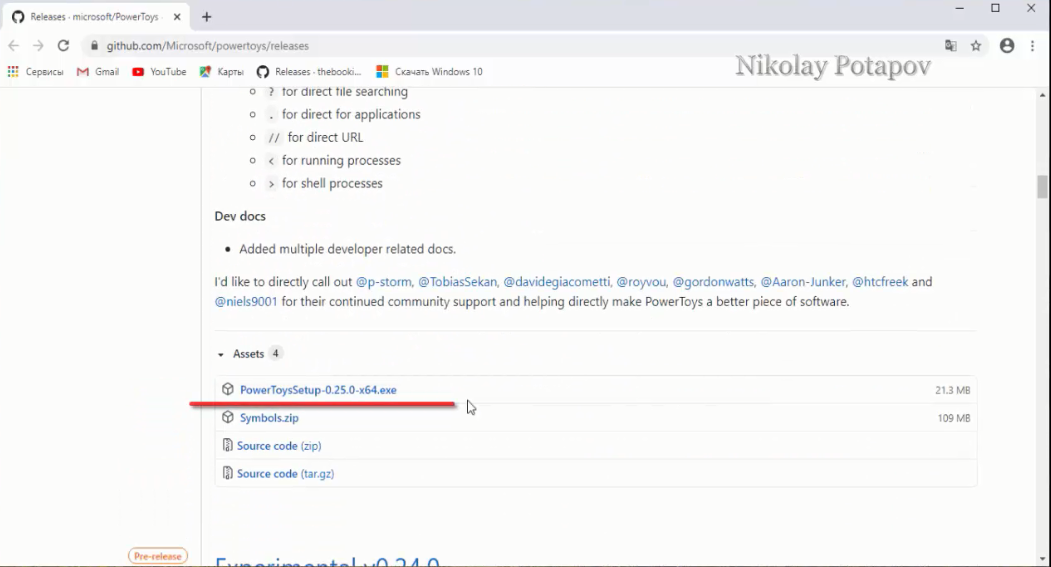Viewport: 1051px width, 567px height.
Task: Close the Releases PowerToys tab
Action: tap(177, 17)
